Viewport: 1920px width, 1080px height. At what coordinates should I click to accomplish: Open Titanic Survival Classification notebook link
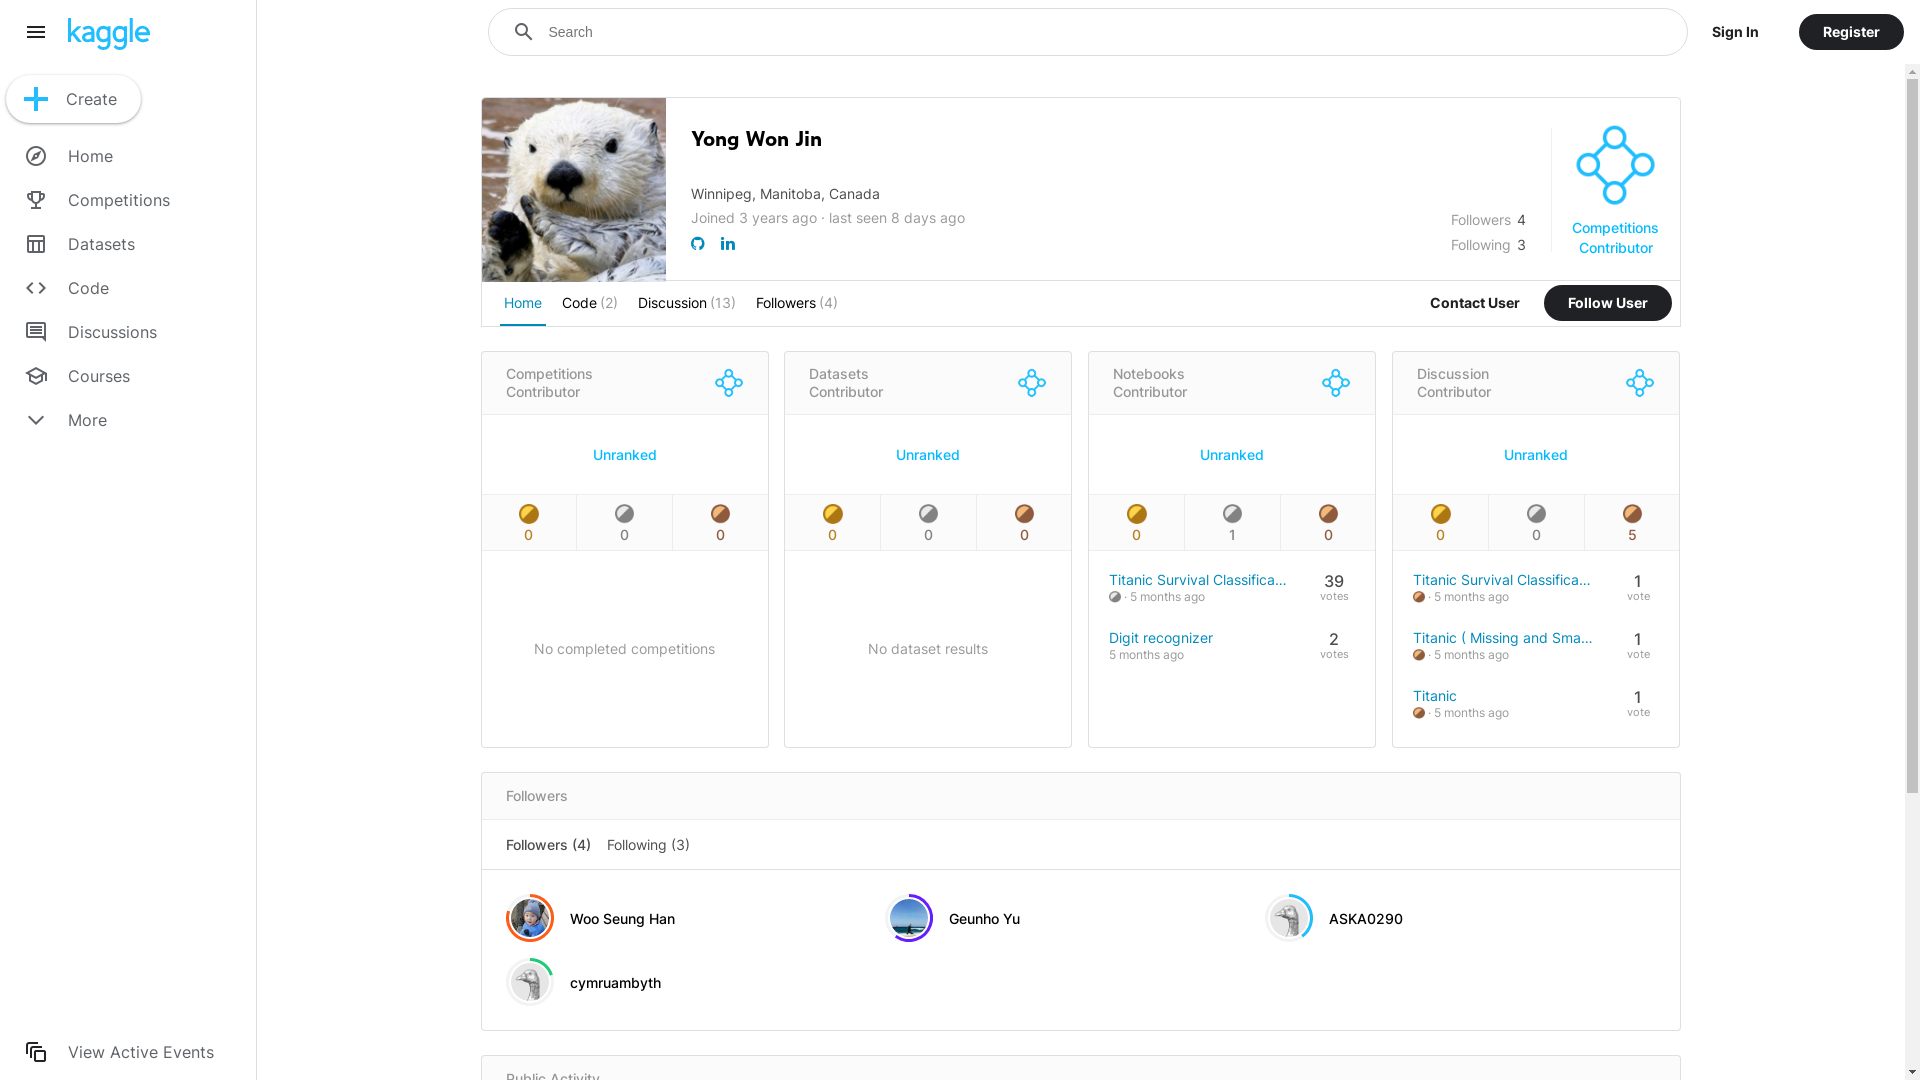(x=1197, y=580)
